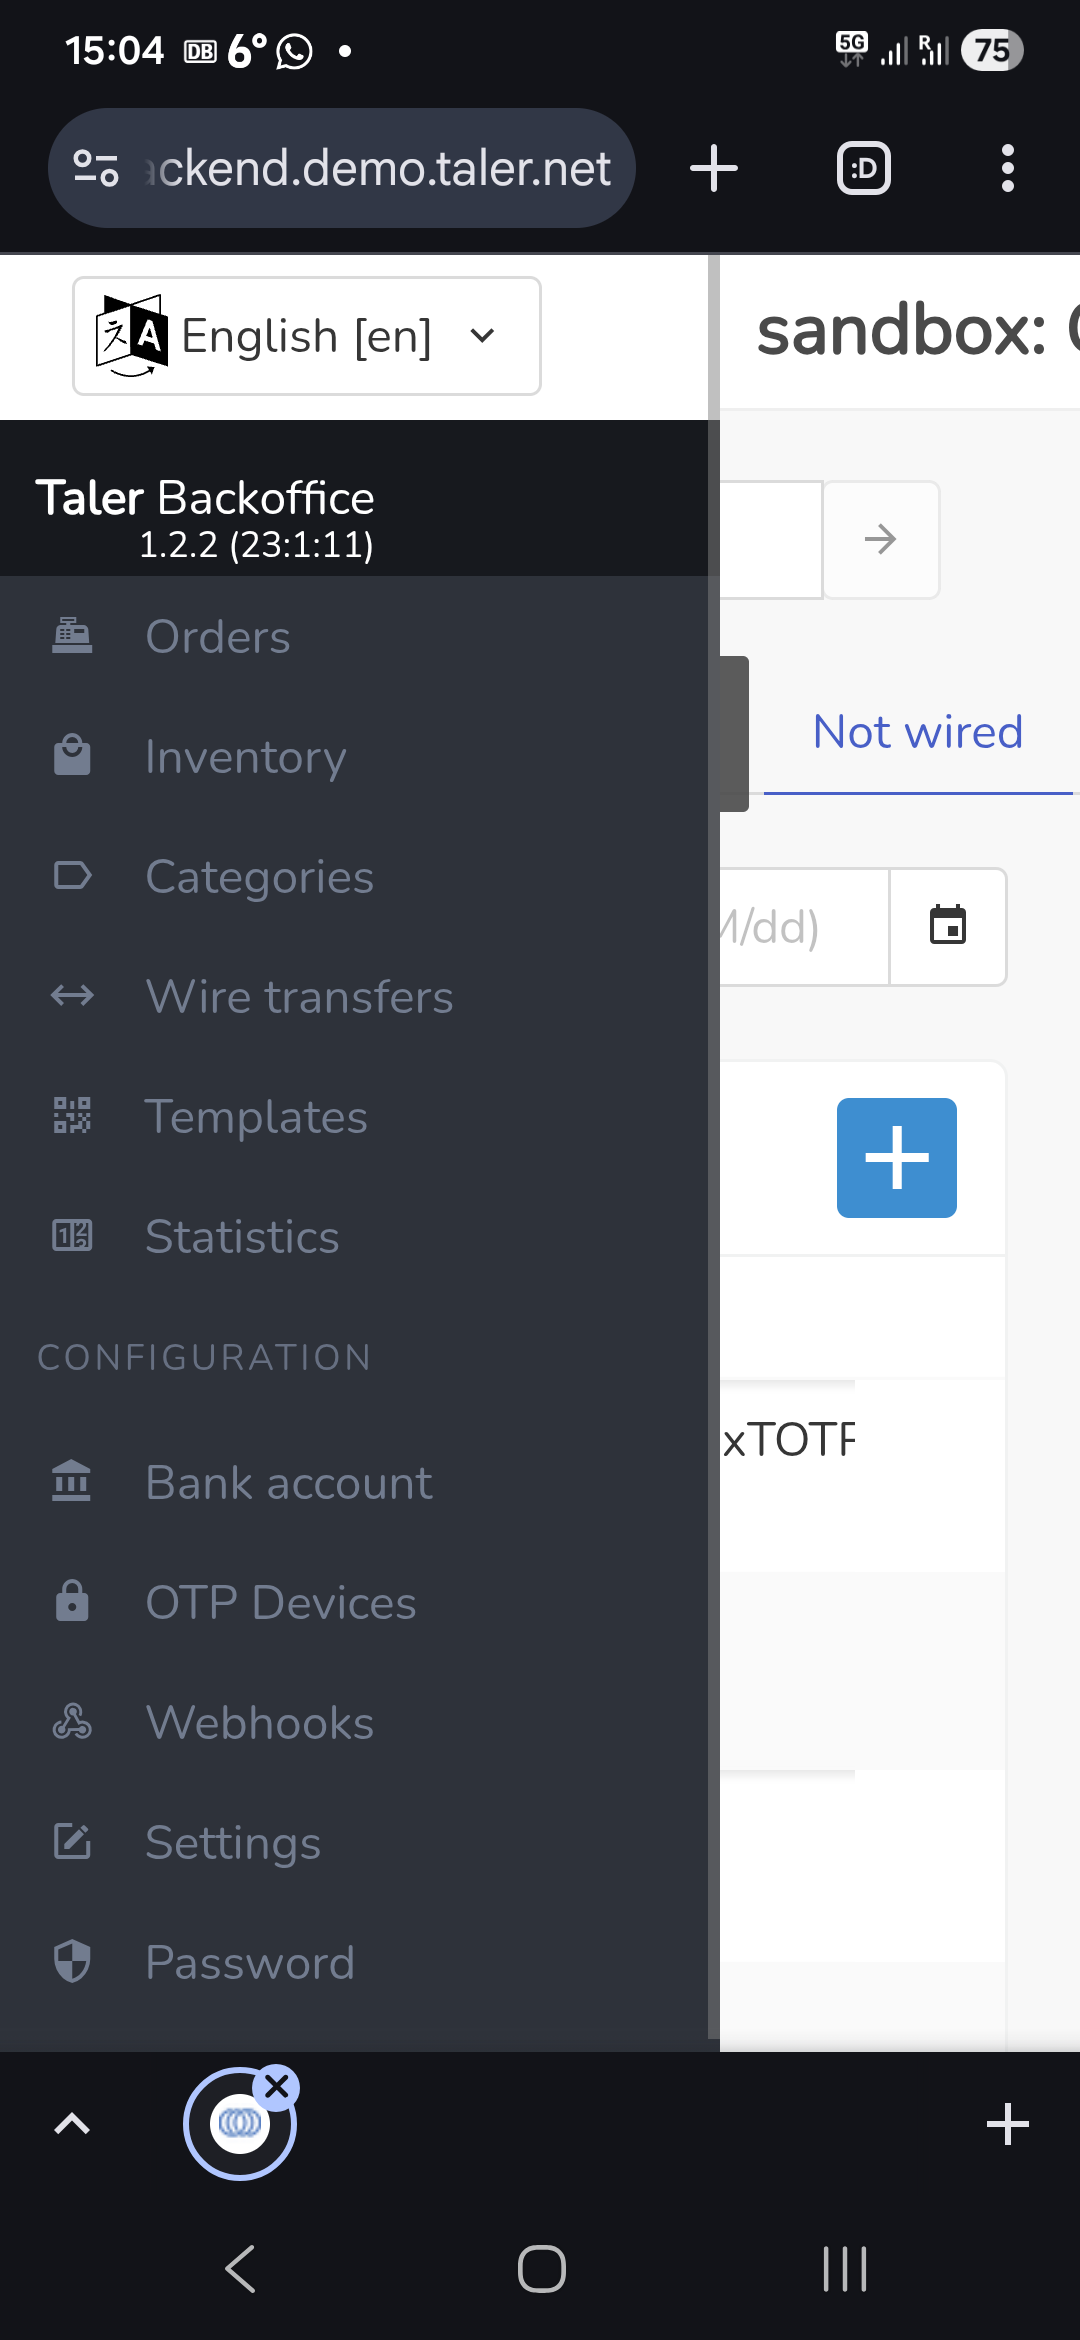Click the Webhooks icon in sidebar

[72, 1721]
